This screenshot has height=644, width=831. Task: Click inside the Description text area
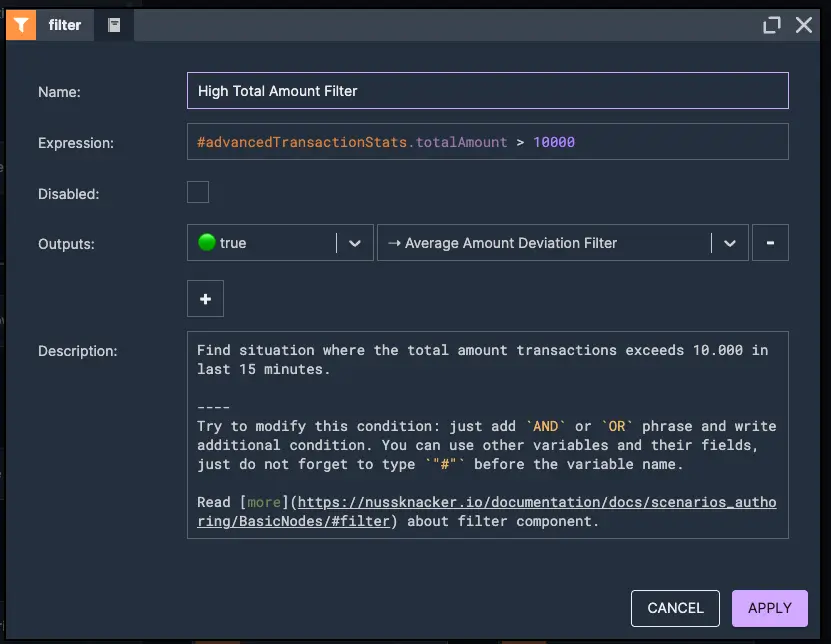(488, 435)
